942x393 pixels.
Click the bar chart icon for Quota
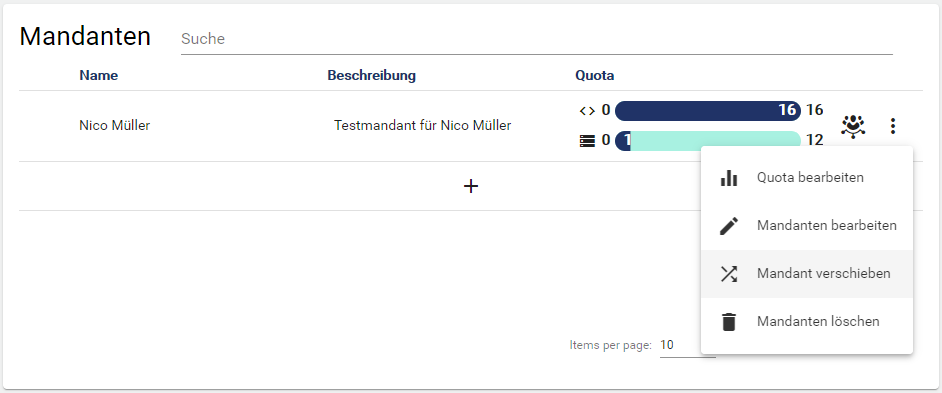click(729, 178)
